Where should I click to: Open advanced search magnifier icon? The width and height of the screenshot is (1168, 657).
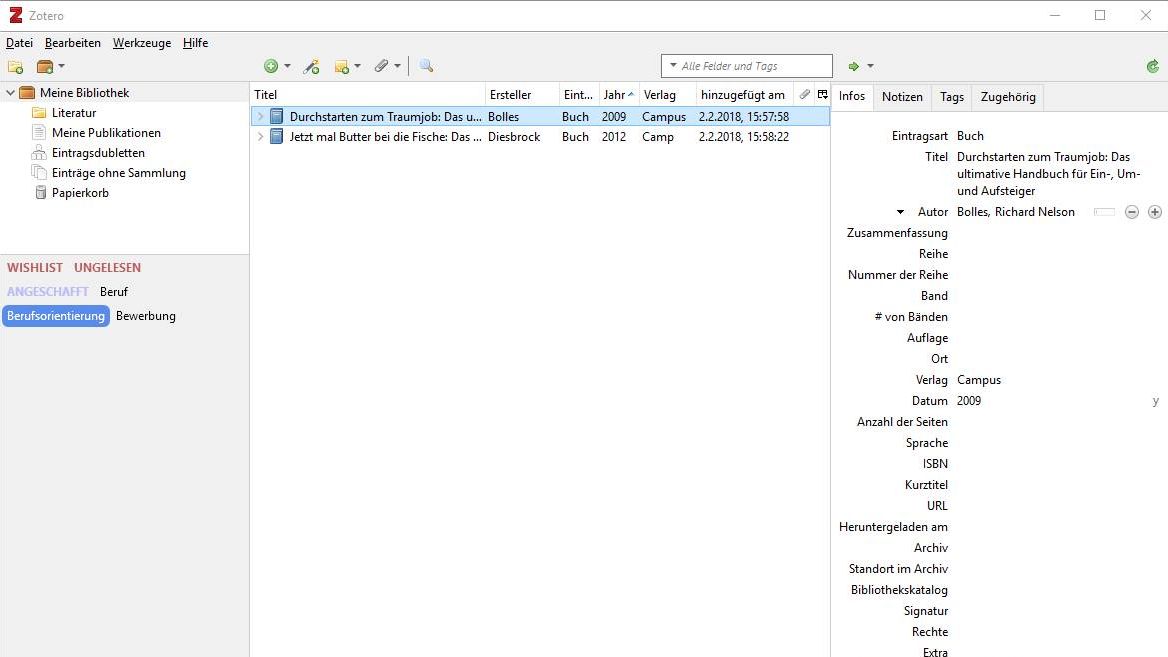pyautogui.click(x=426, y=67)
